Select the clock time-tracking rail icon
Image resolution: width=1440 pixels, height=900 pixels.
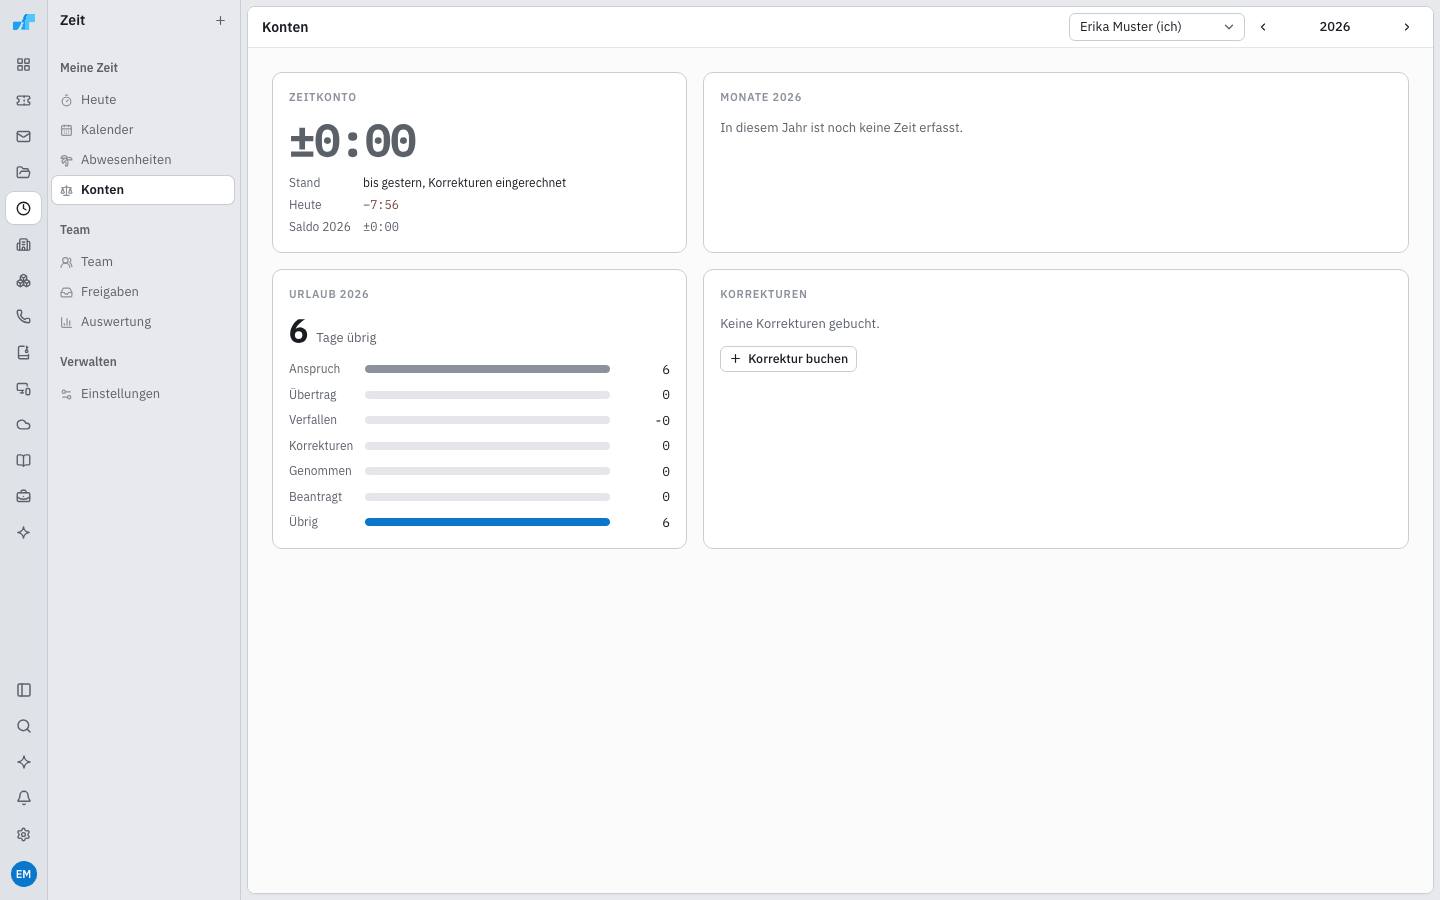click(x=24, y=209)
